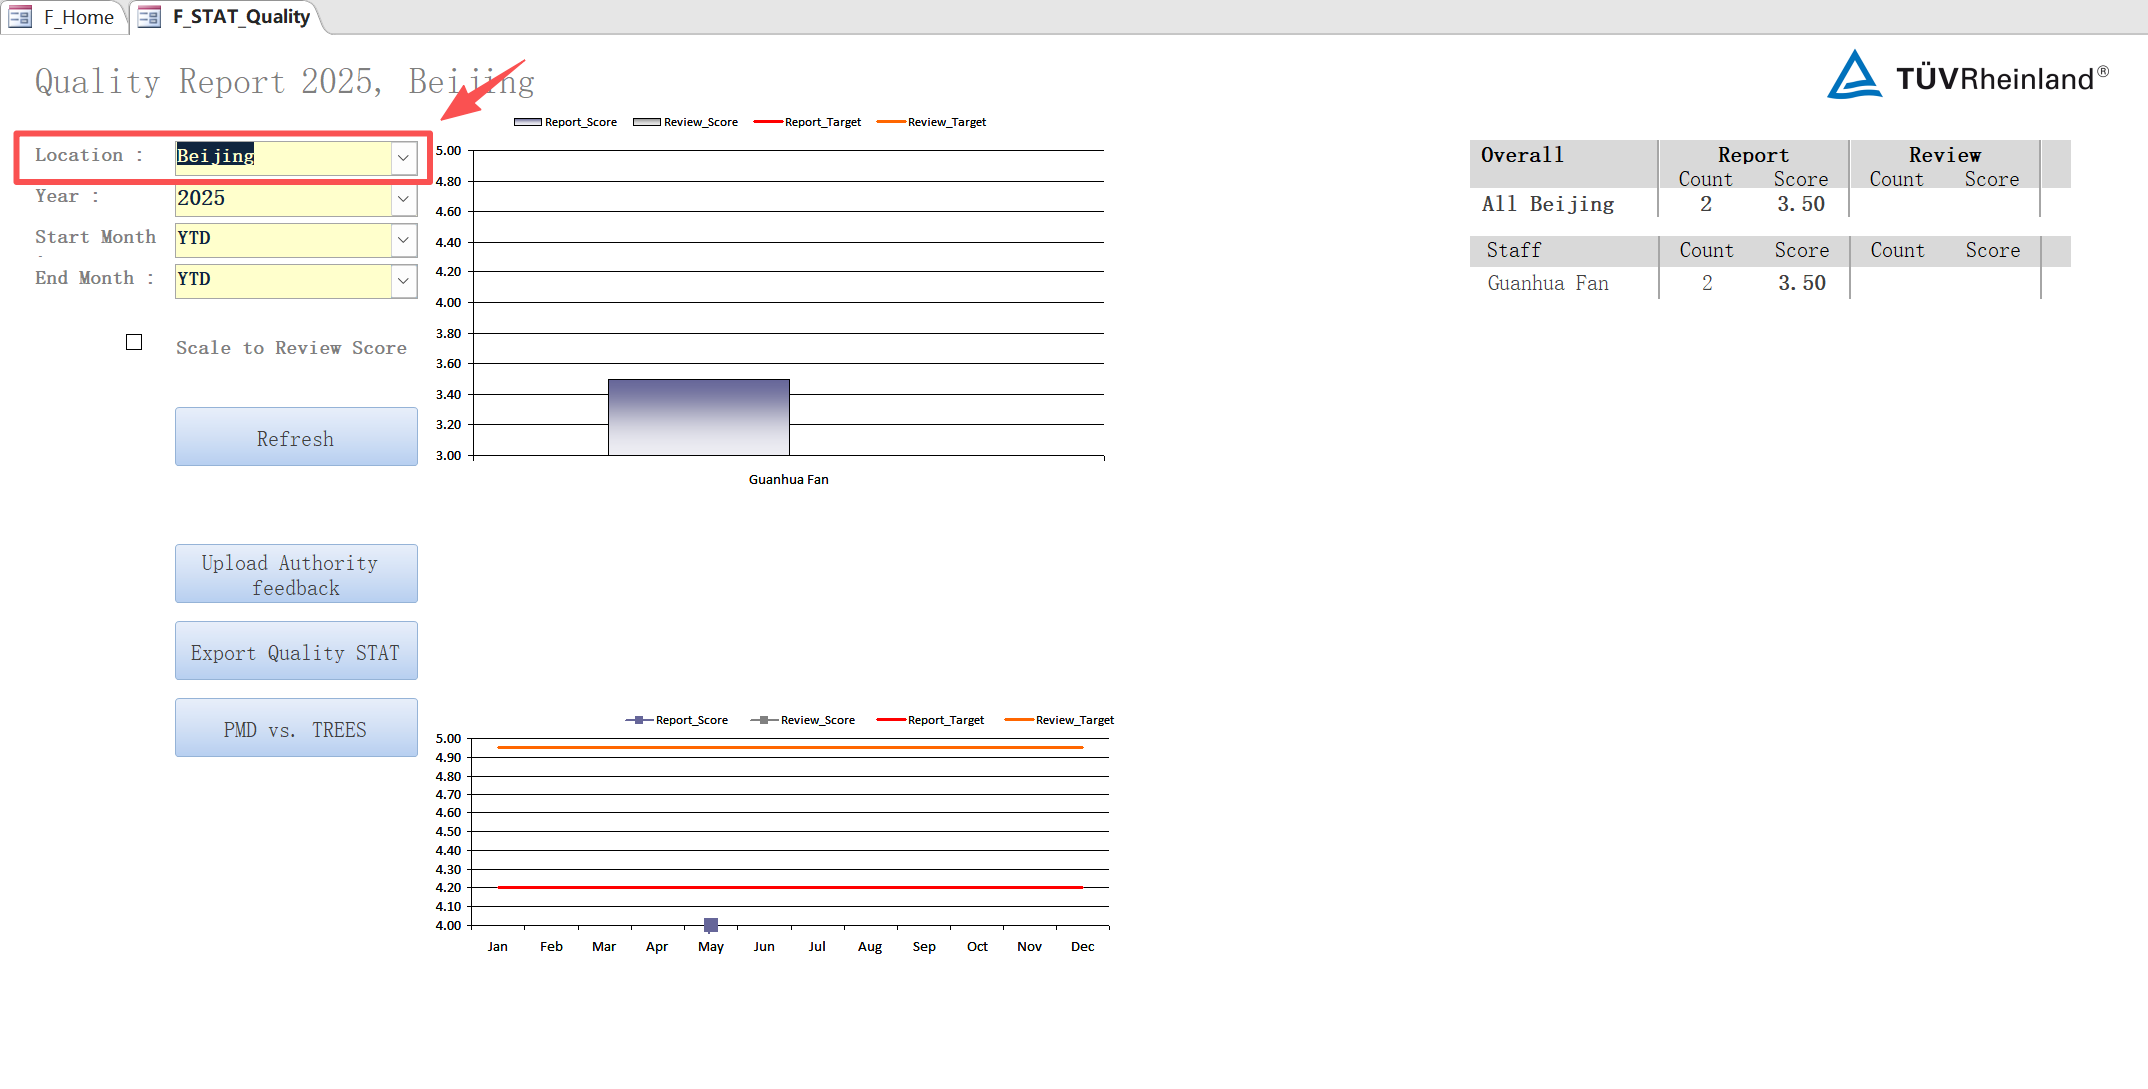2148x1089 pixels.
Task: Click Export Quality STAT button
Action: click(296, 651)
